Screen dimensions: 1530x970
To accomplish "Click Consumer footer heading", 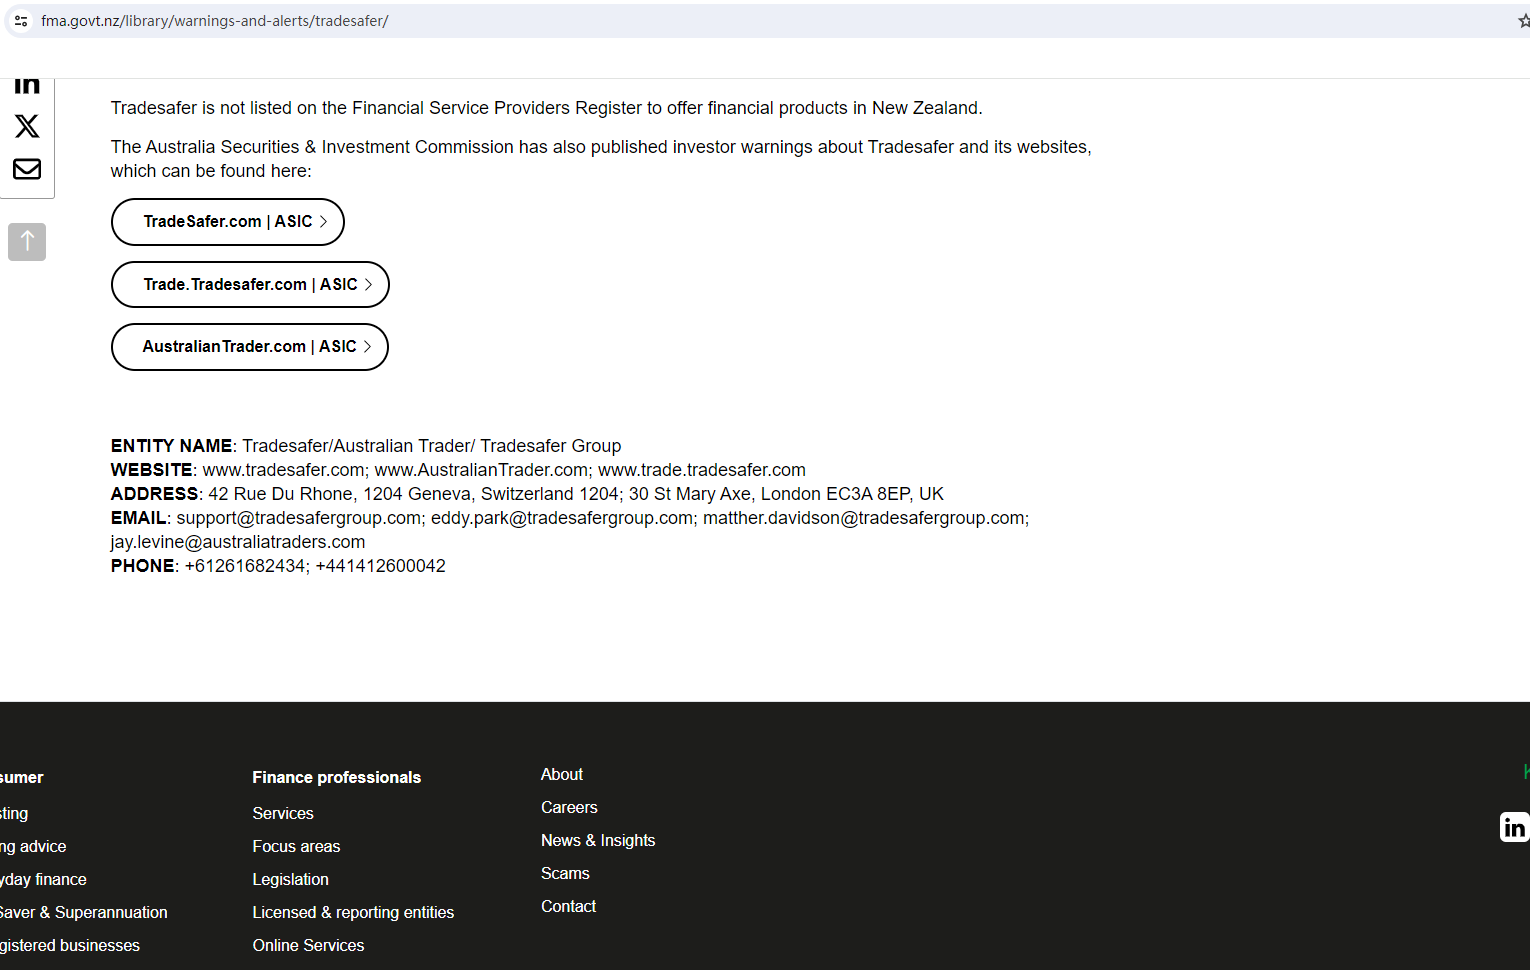I will click(x=22, y=778).
